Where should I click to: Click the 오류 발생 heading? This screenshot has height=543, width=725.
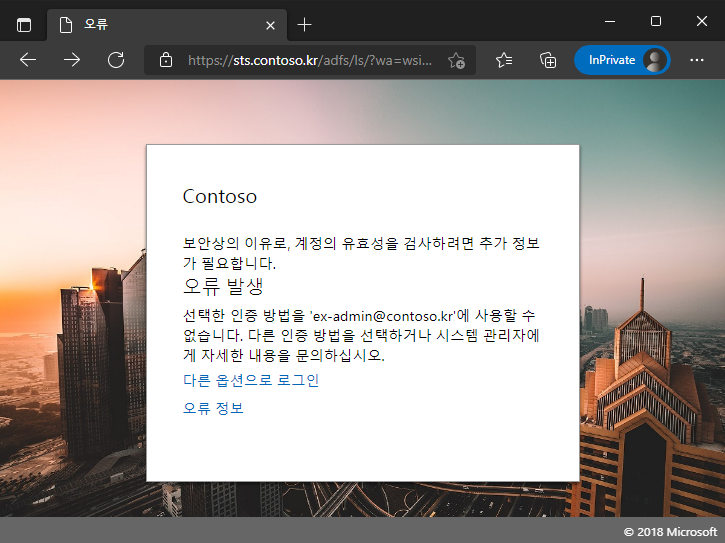(223, 286)
